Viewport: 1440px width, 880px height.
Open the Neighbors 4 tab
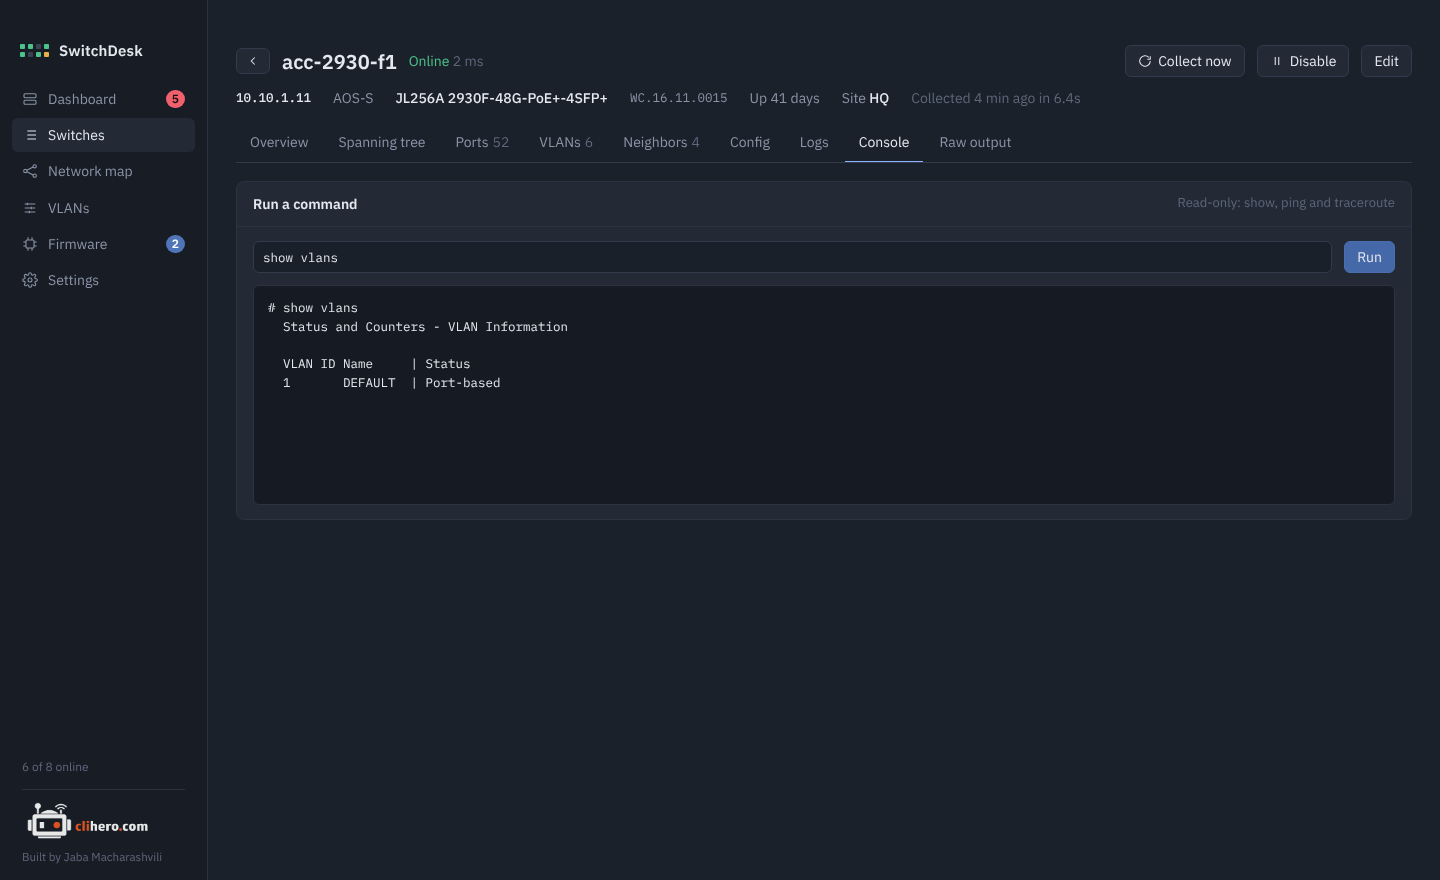tap(661, 142)
